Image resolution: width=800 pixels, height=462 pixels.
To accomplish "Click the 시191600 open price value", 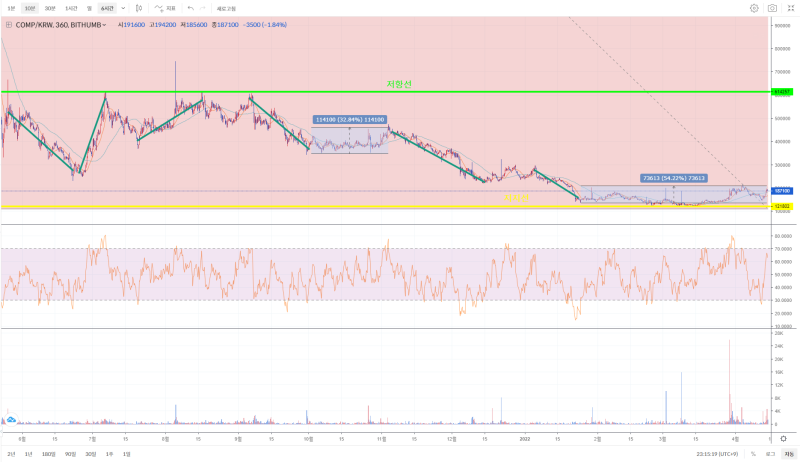I will 131,24.
